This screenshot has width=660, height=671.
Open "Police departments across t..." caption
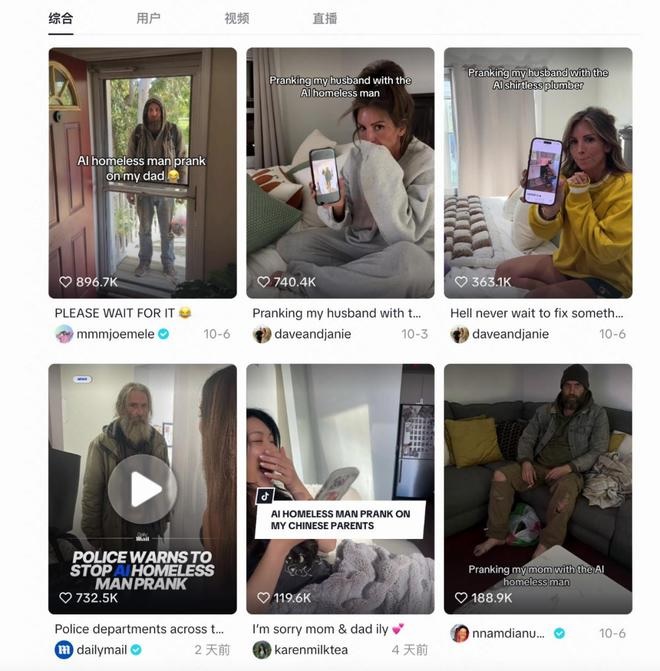pyautogui.click(x=139, y=629)
